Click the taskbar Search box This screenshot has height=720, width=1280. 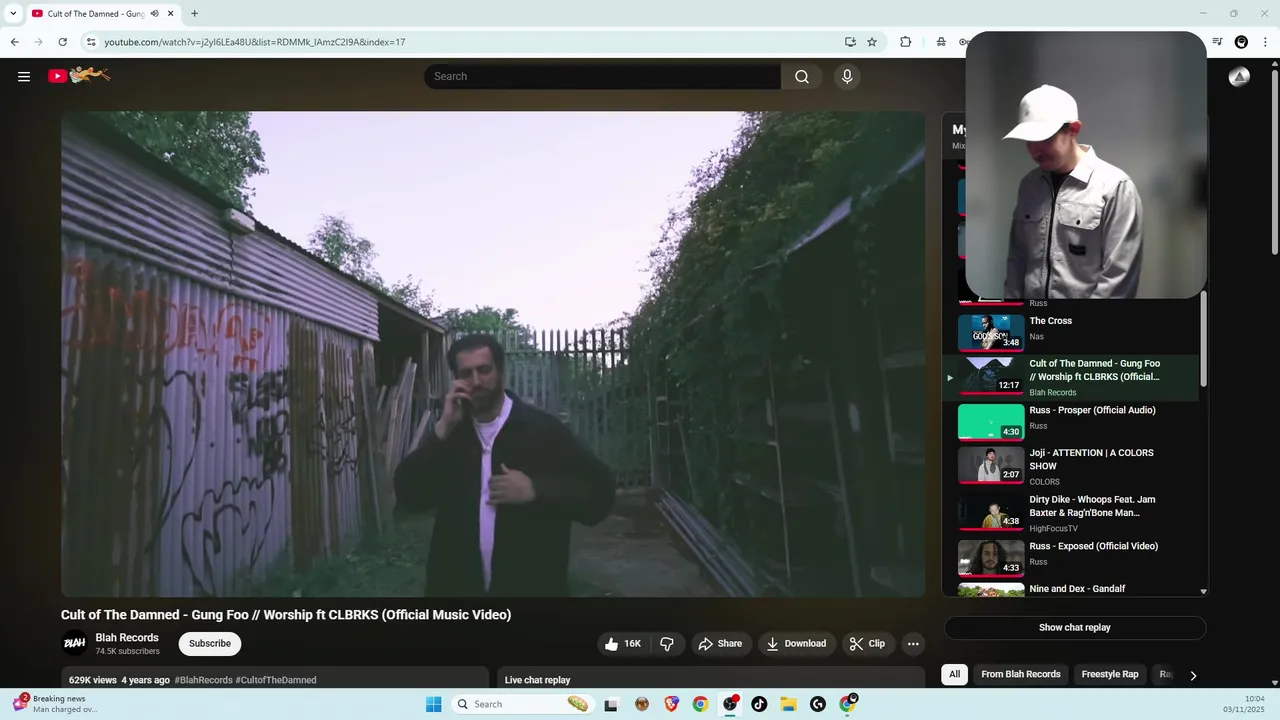(523, 704)
